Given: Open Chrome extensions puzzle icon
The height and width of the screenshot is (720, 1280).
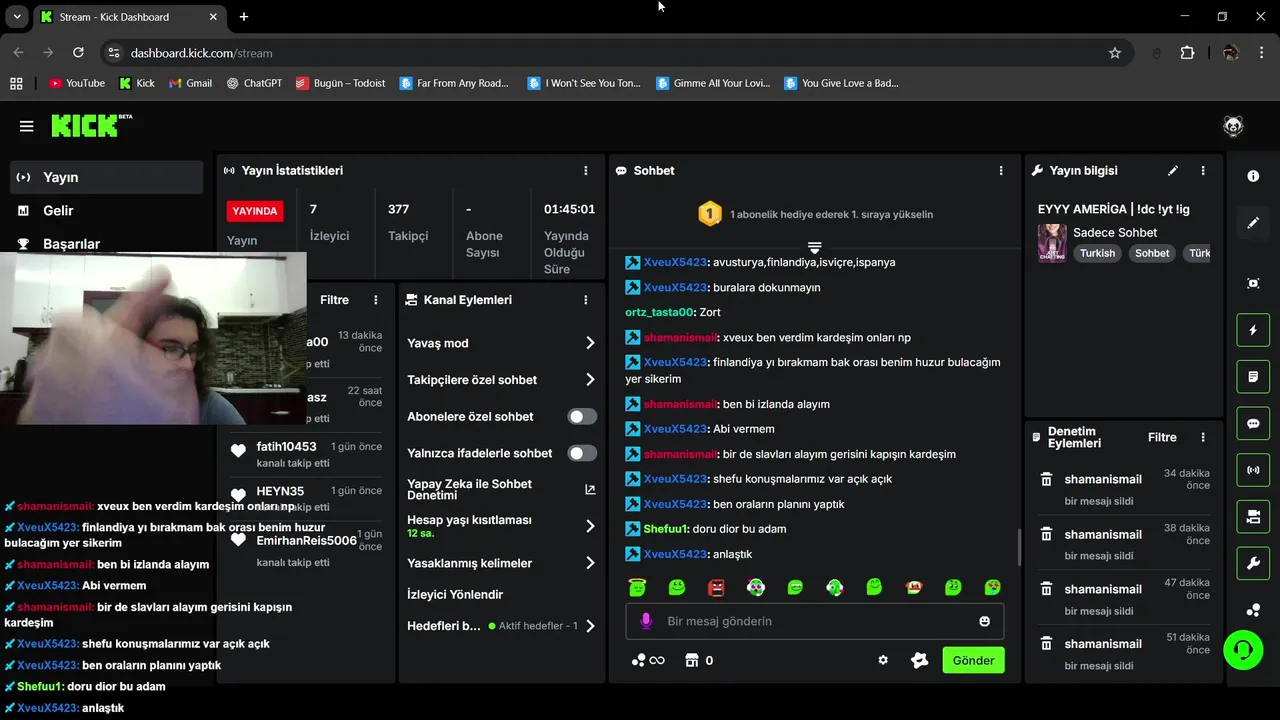Looking at the screenshot, I should click(1187, 53).
